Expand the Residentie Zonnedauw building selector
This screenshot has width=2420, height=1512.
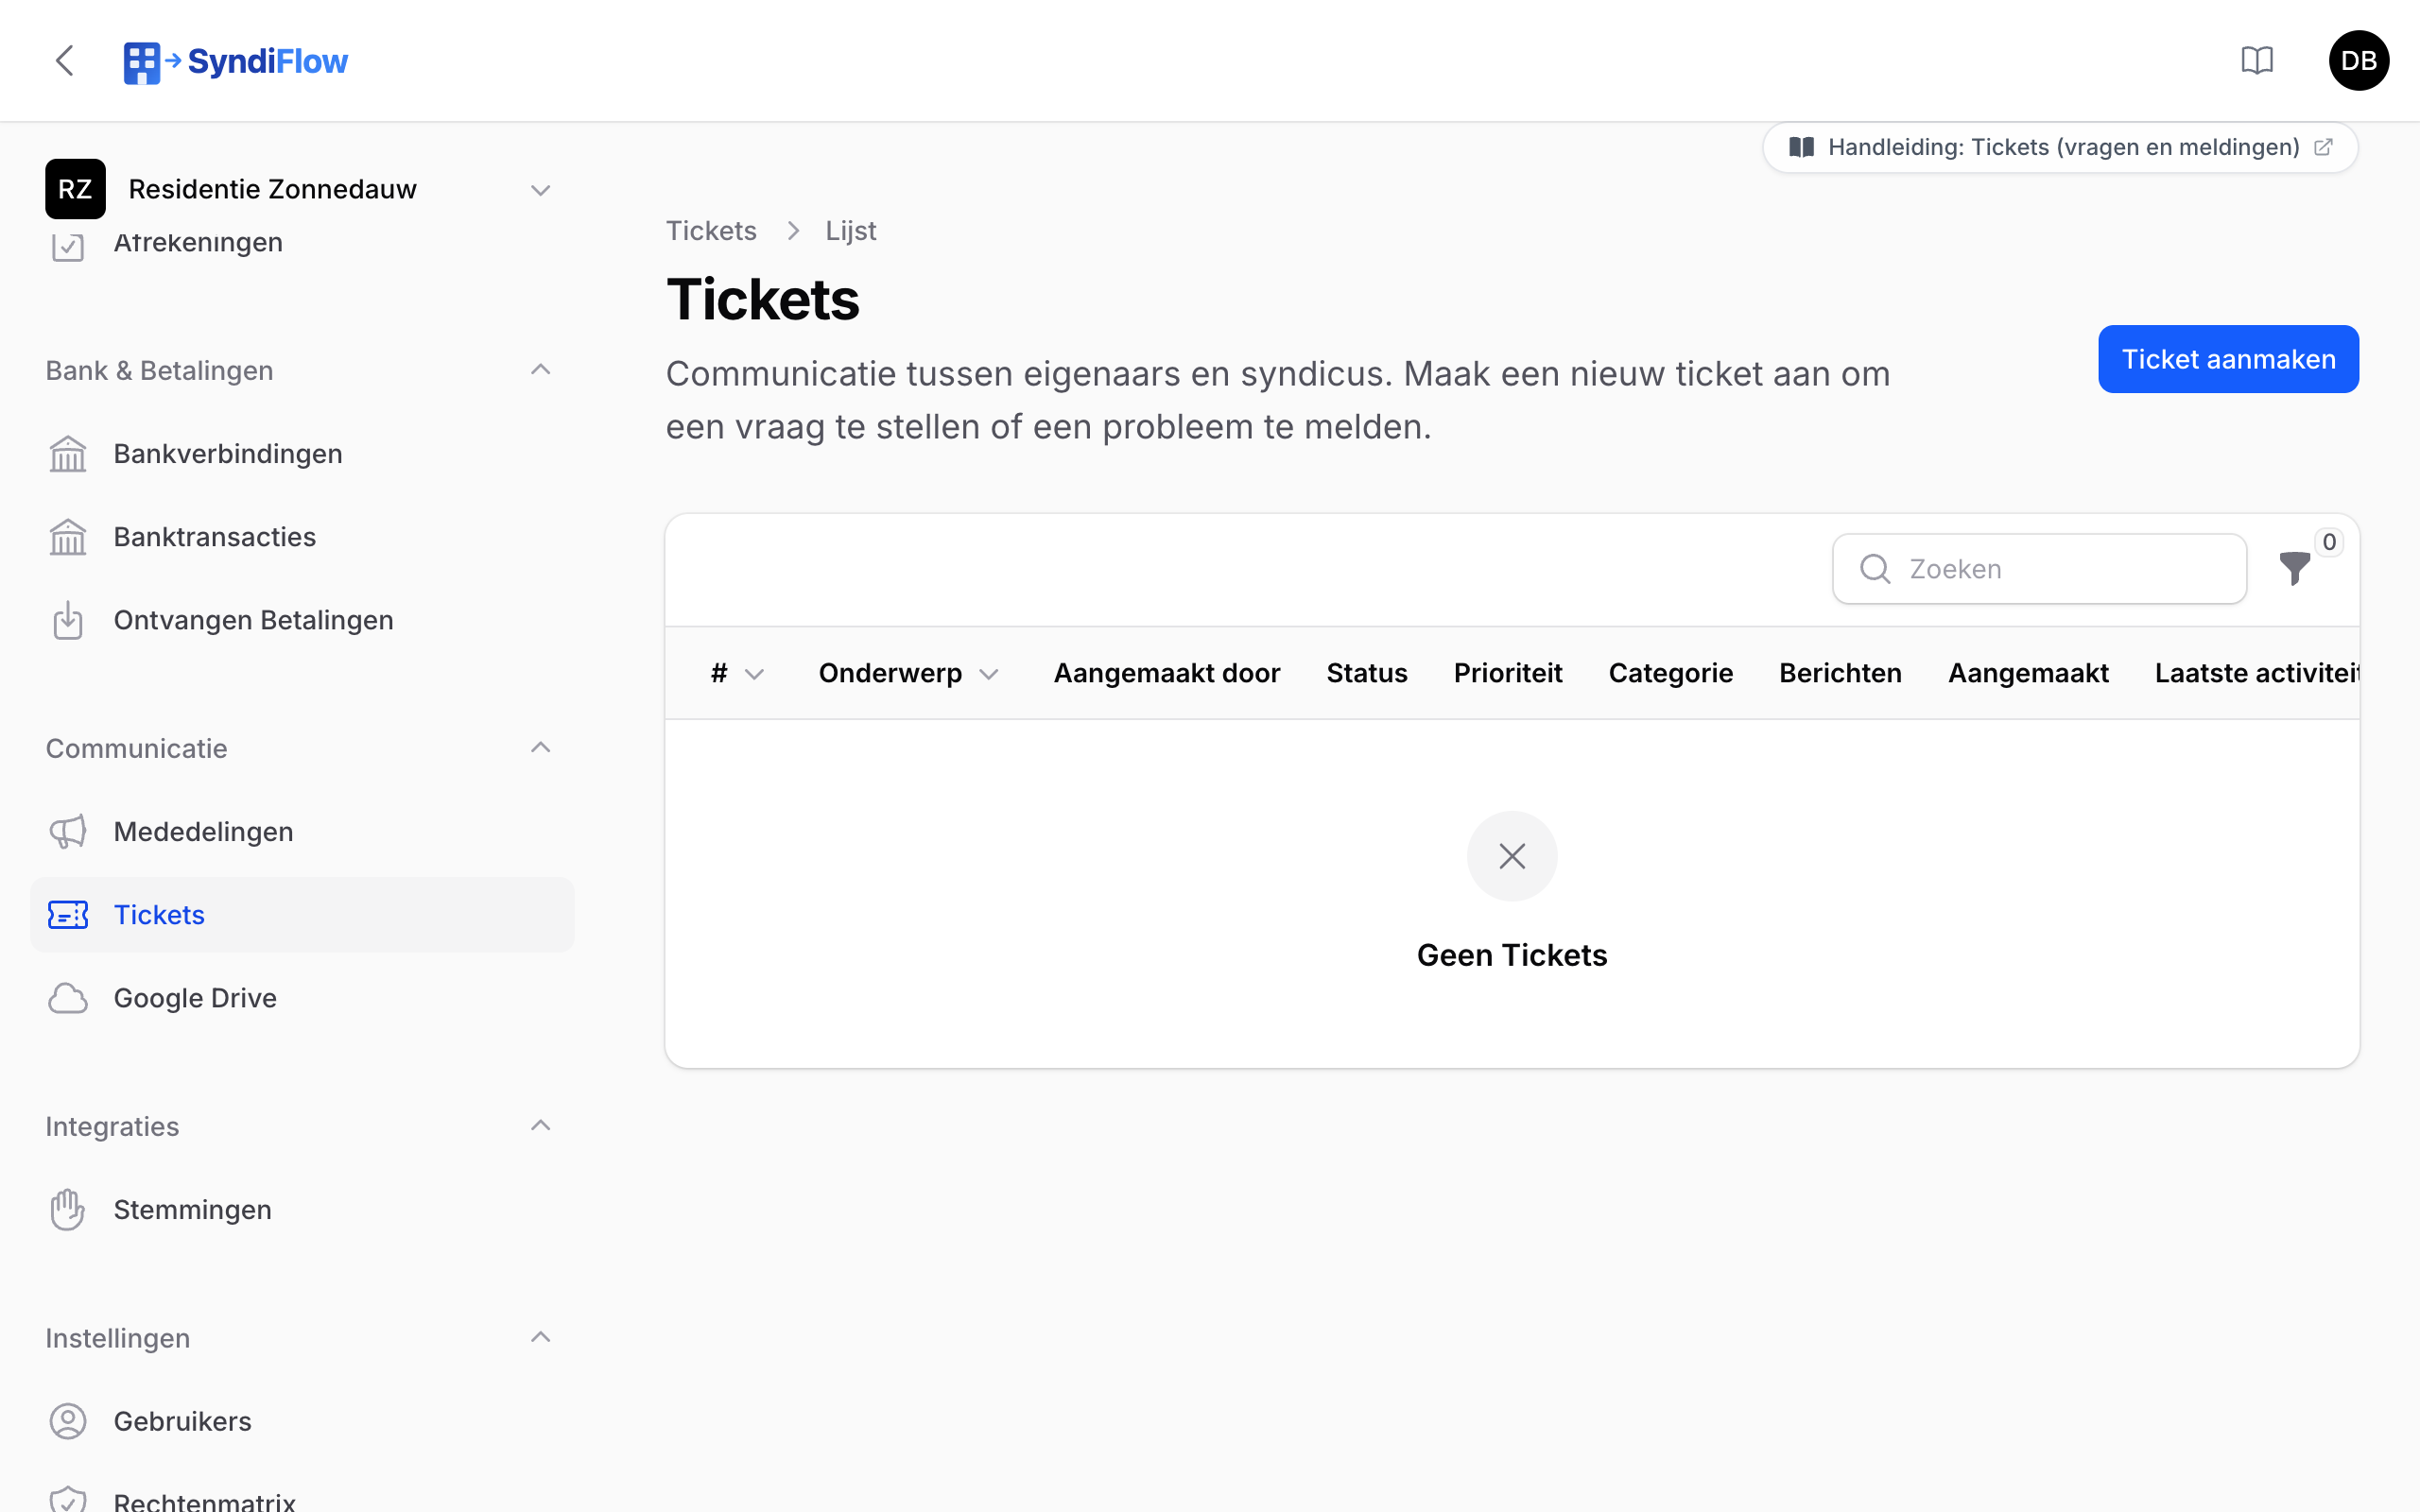(x=300, y=189)
